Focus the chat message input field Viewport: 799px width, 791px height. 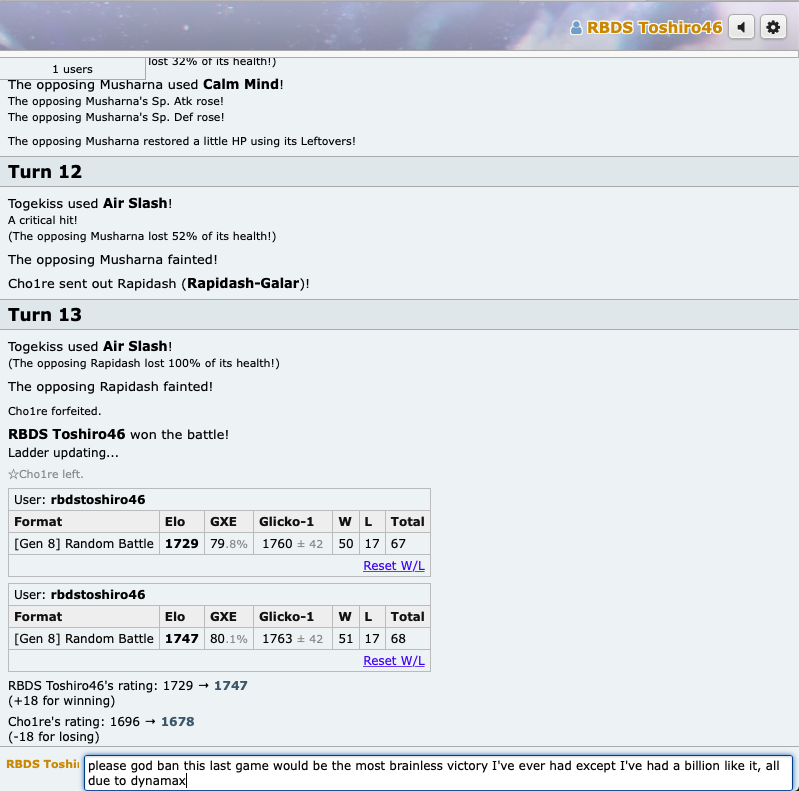(x=438, y=773)
